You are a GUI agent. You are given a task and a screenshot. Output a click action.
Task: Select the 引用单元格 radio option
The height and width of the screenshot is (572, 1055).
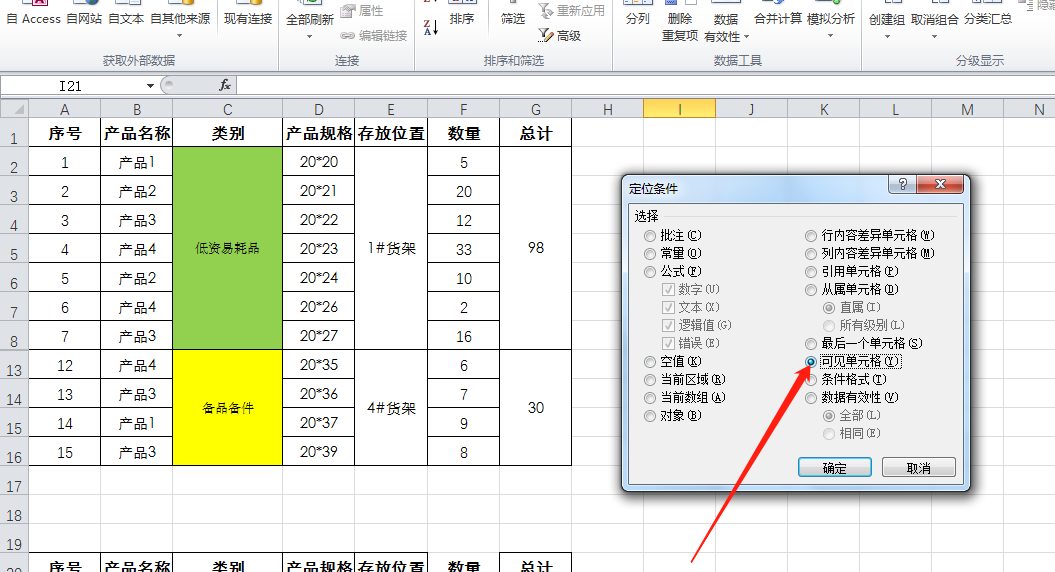click(x=811, y=272)
